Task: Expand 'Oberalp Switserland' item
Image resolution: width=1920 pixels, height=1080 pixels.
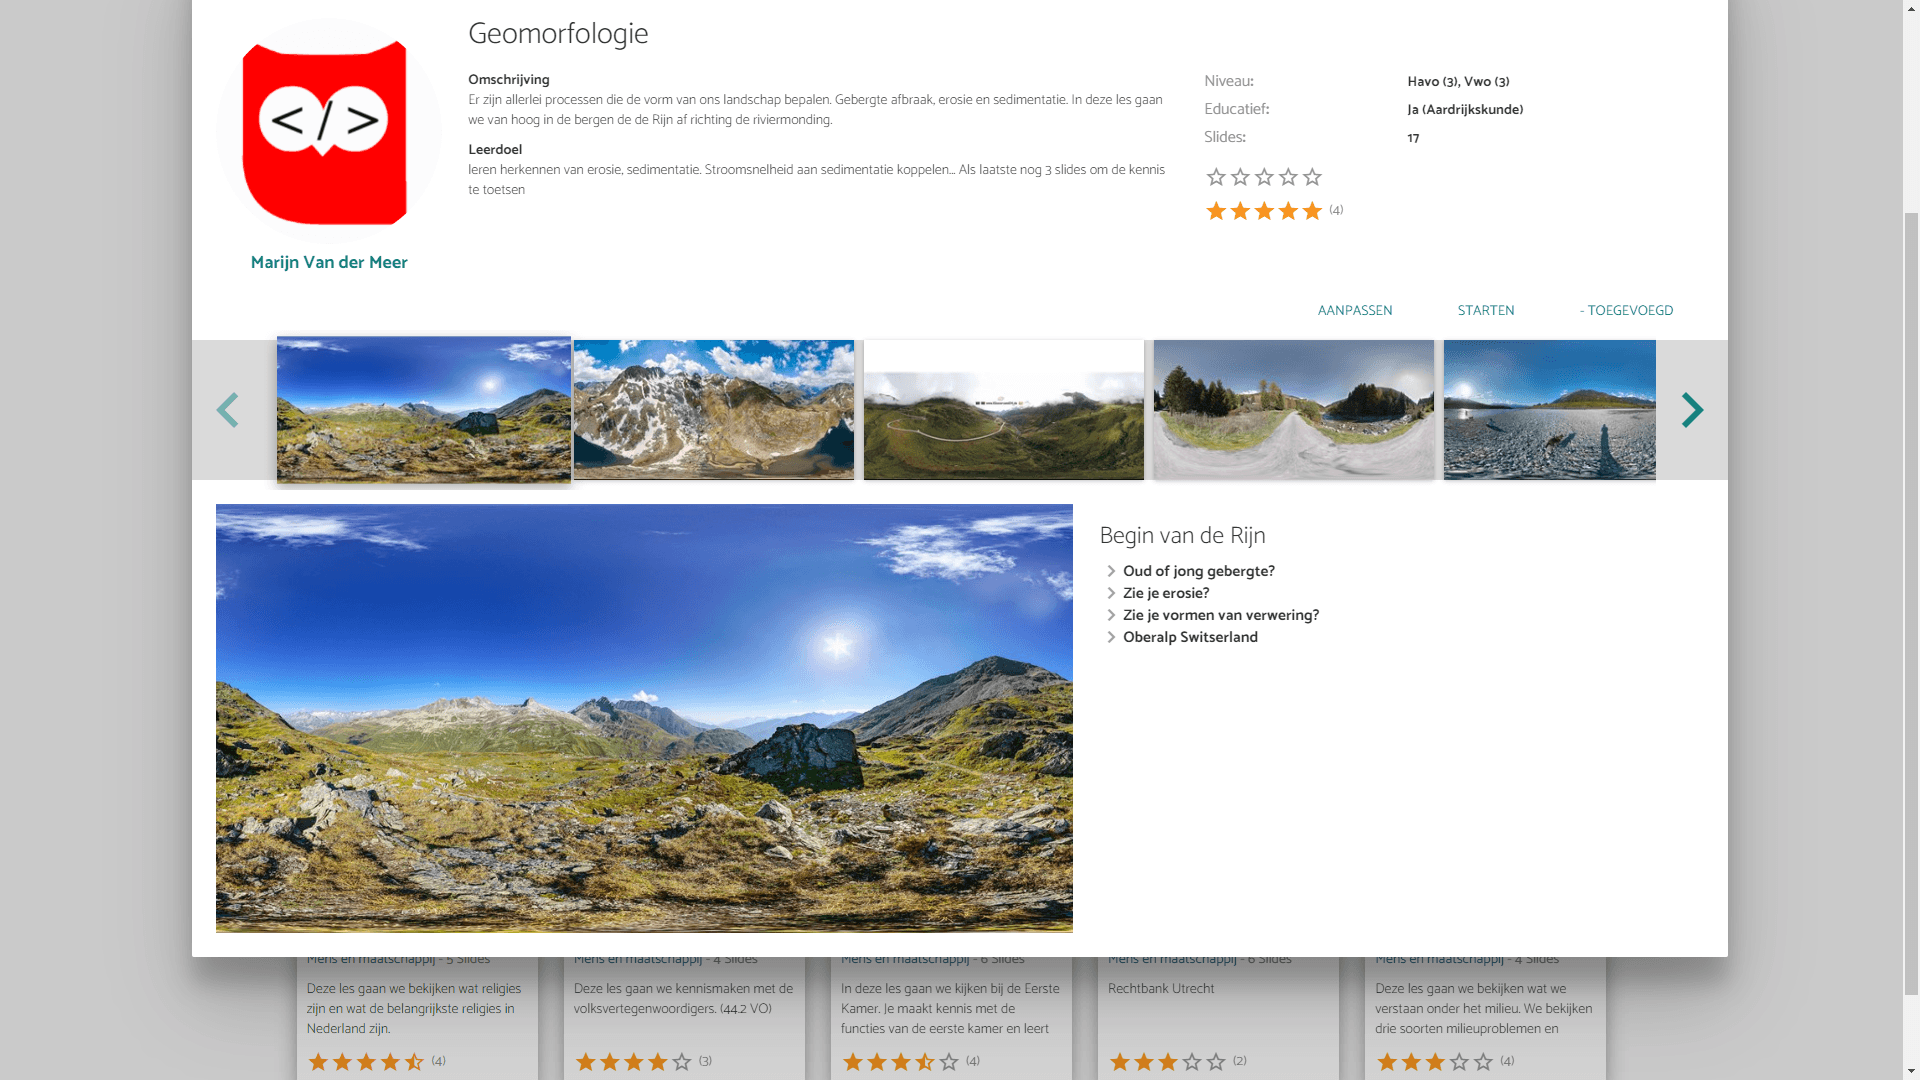Action: click(x=1189, y=638)
